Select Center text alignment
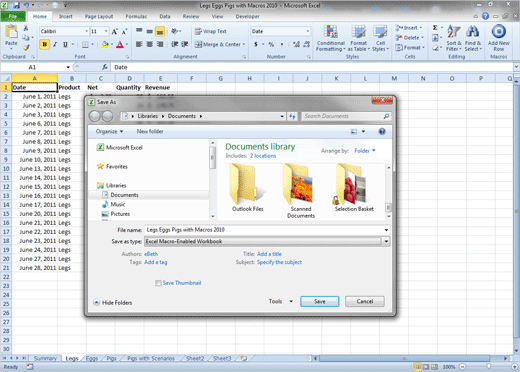The image size is (520, 372). tap(150, 44)
